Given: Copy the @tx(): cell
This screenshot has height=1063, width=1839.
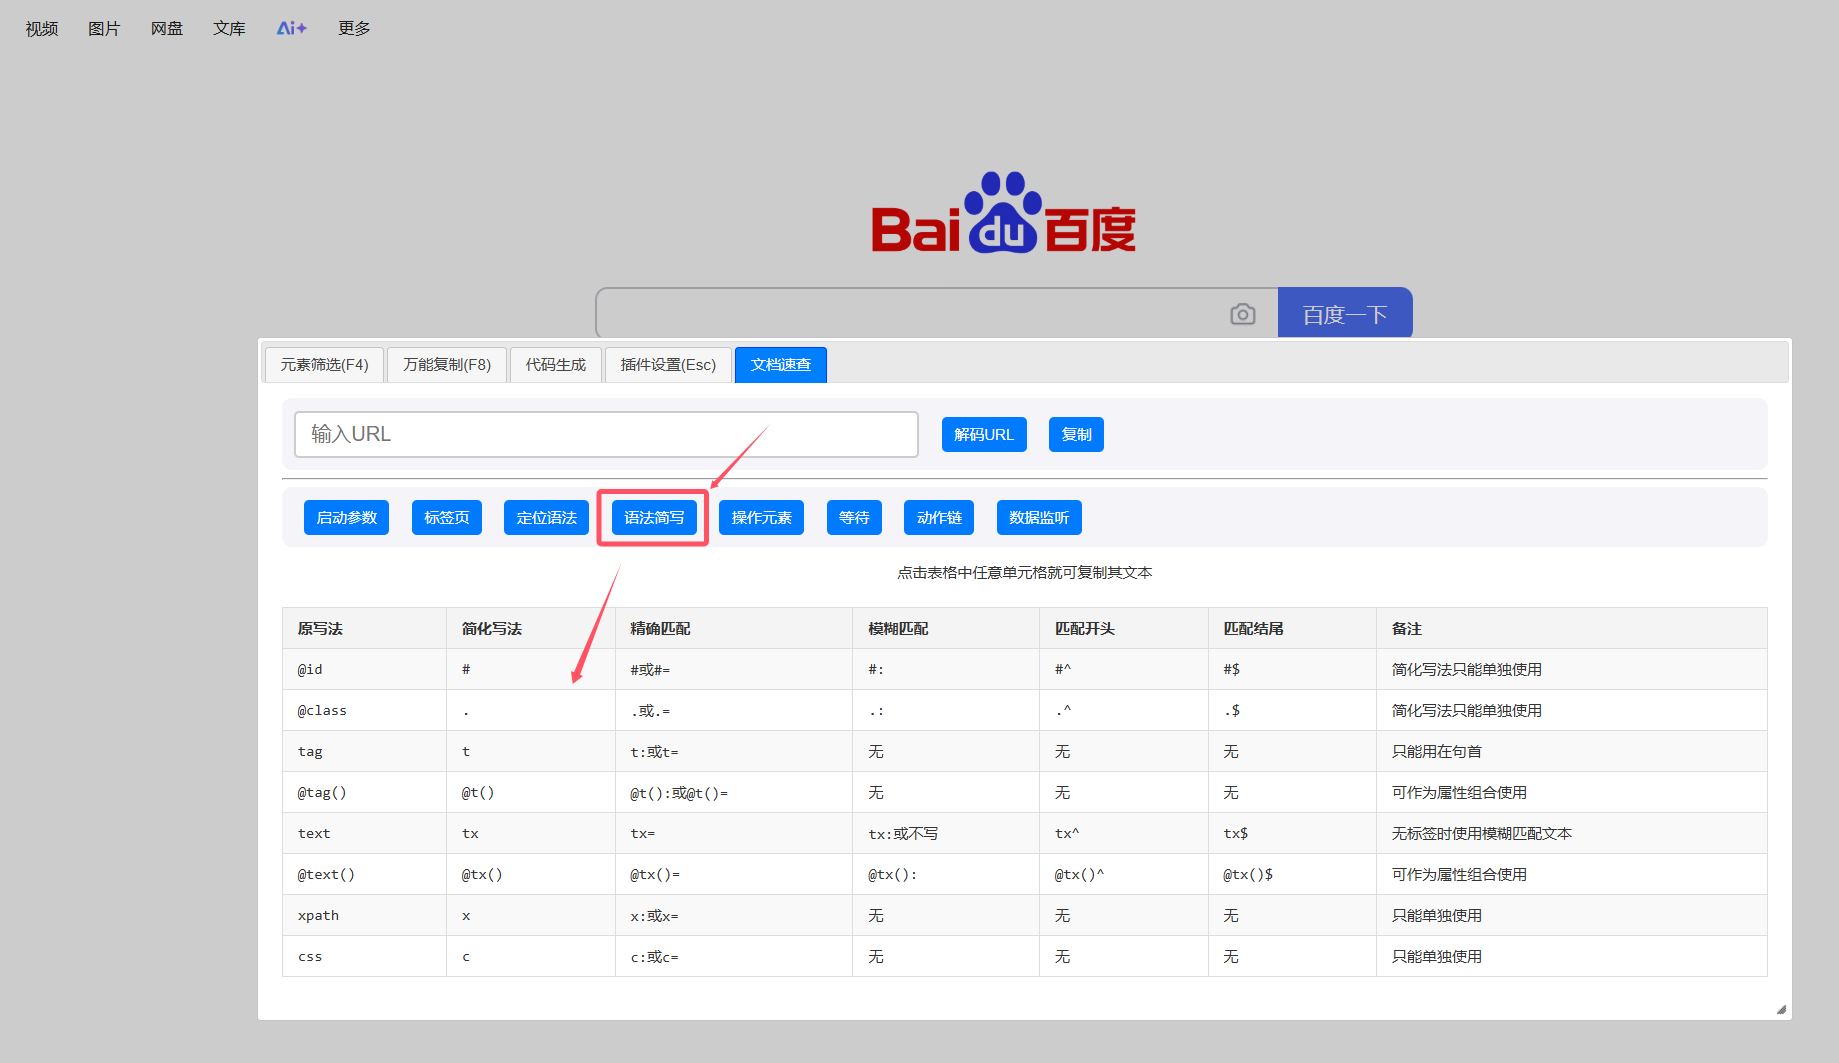Looking at the screenshot, I should (945, 874).
